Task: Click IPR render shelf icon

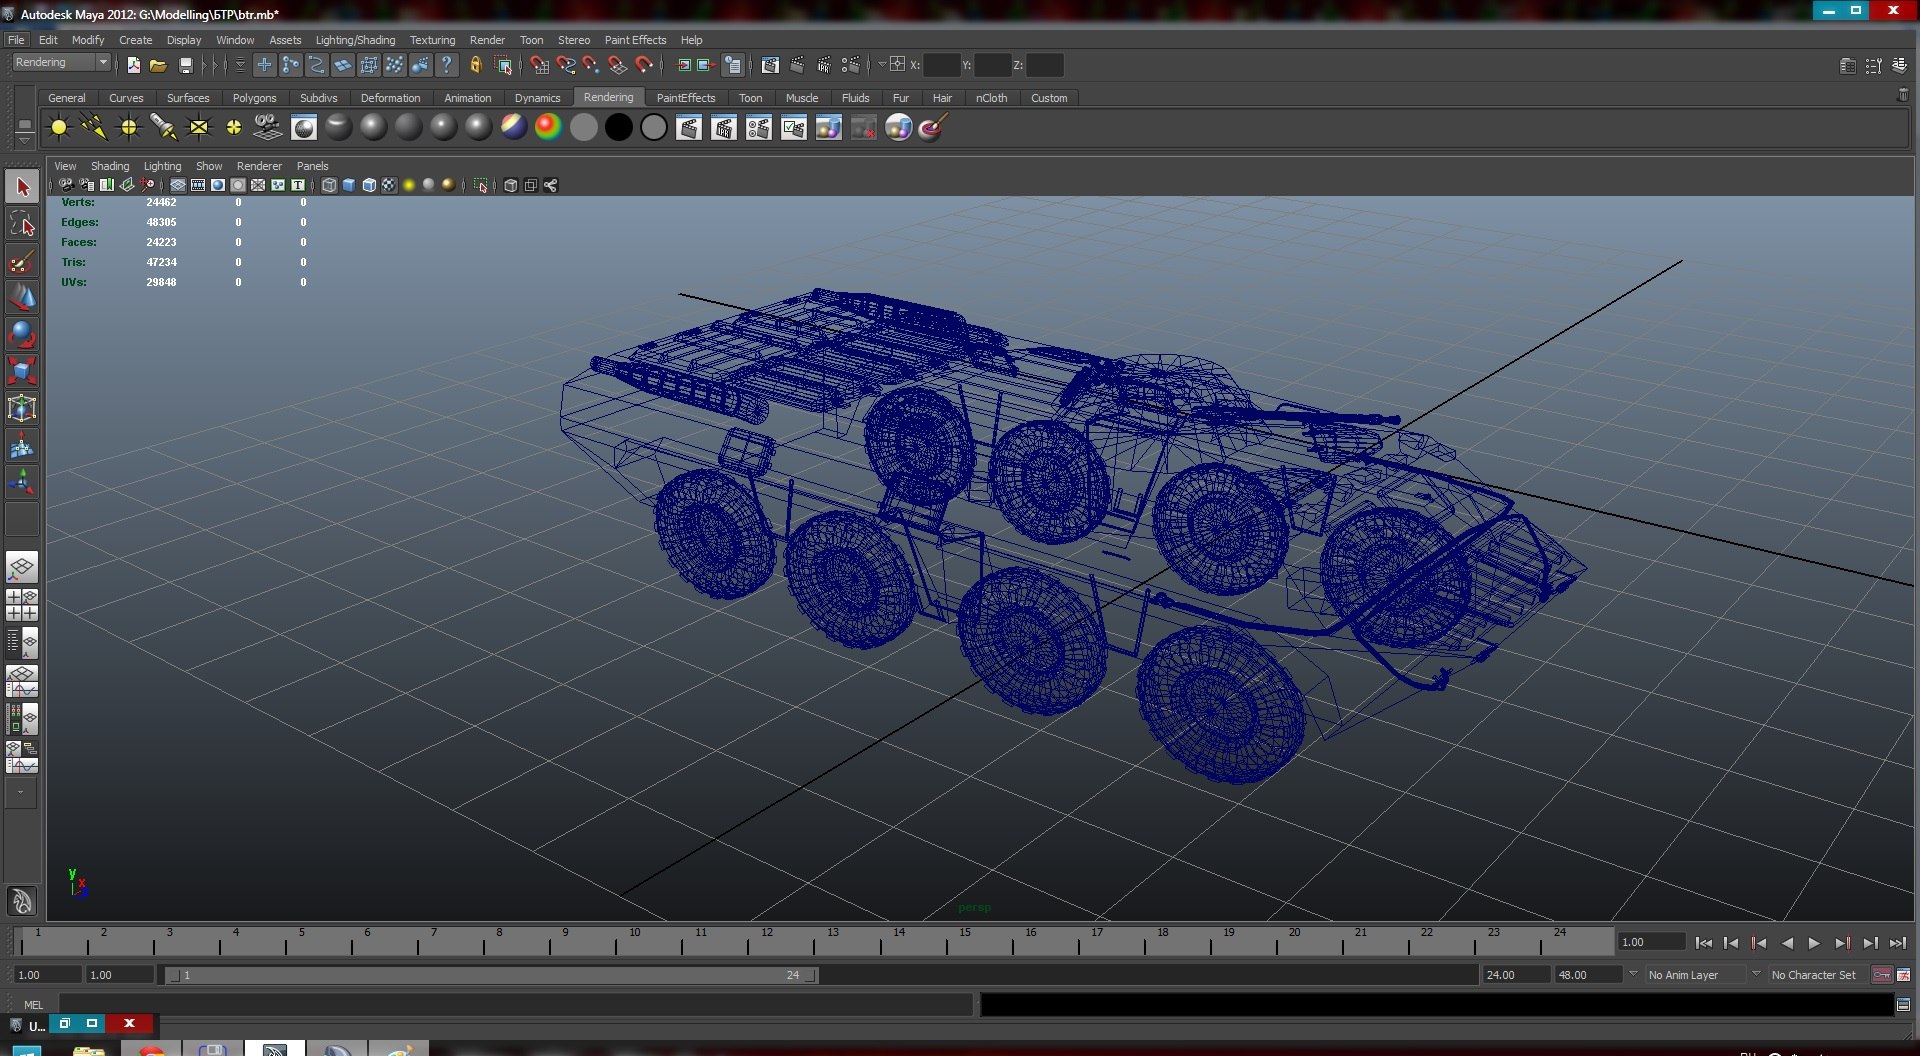Action: 724,127
